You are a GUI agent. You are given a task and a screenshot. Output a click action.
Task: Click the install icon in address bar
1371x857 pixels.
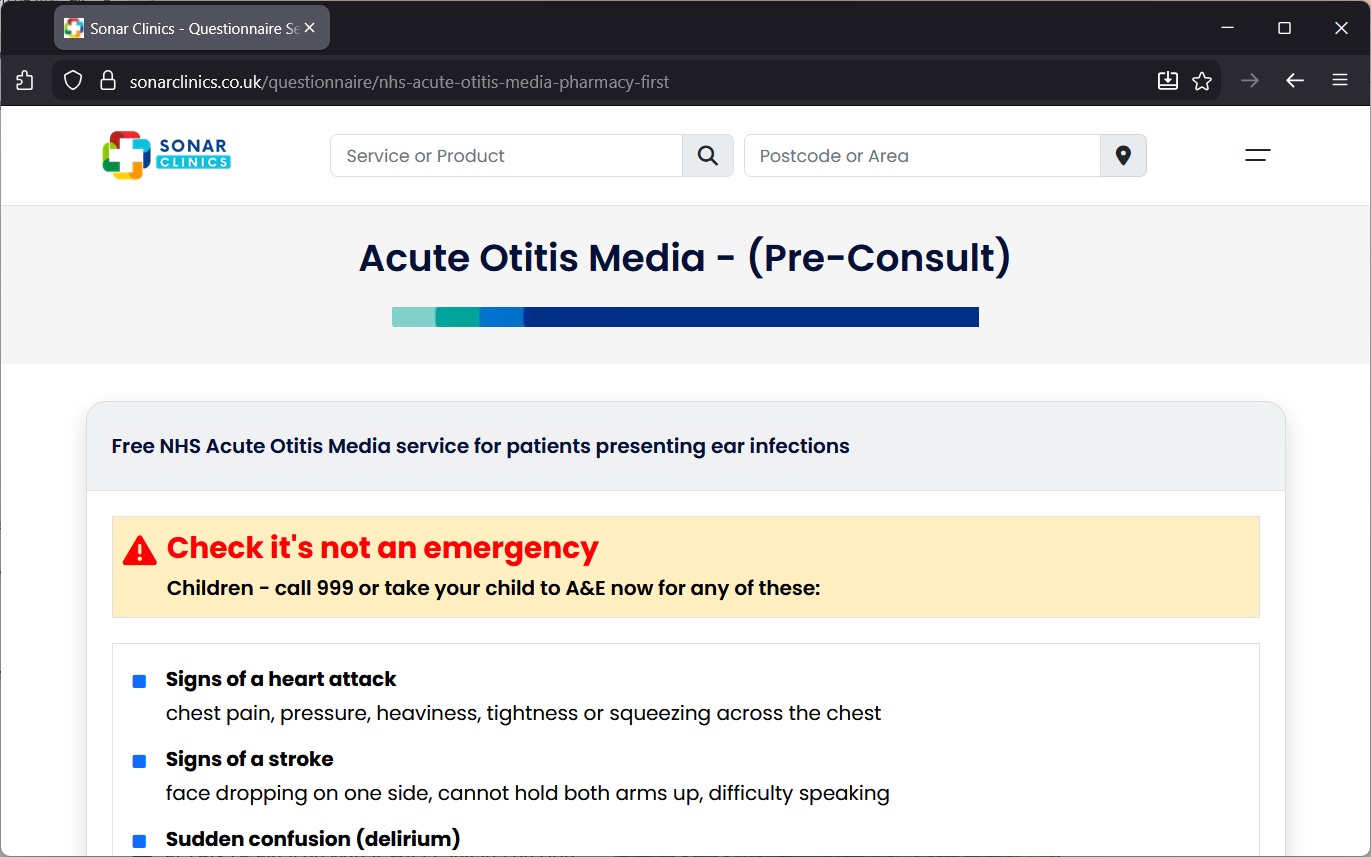point(1167,81)
